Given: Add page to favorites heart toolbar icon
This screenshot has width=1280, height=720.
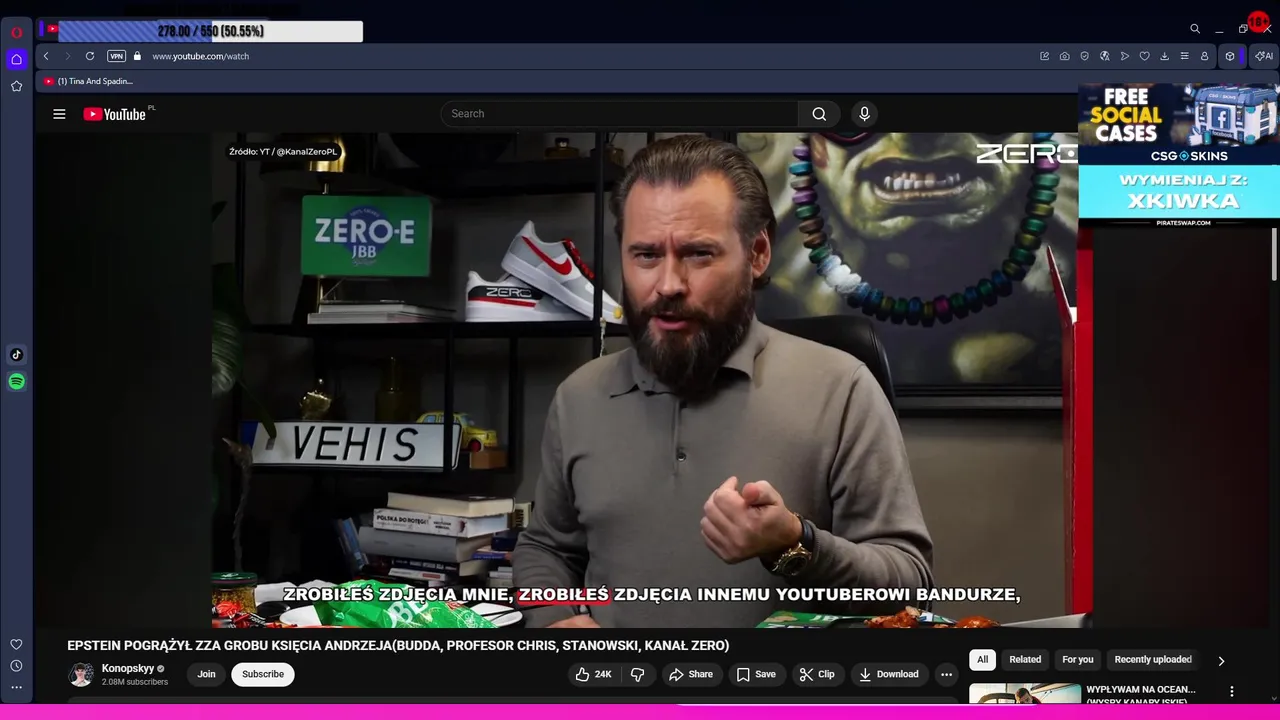Looking at the screenshot, I should 1144,56.
